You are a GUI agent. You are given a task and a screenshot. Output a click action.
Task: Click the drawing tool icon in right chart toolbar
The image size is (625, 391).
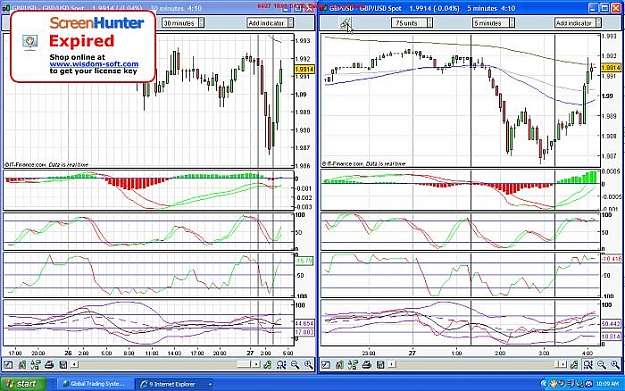pyautogui.click(x=346, y=24)
